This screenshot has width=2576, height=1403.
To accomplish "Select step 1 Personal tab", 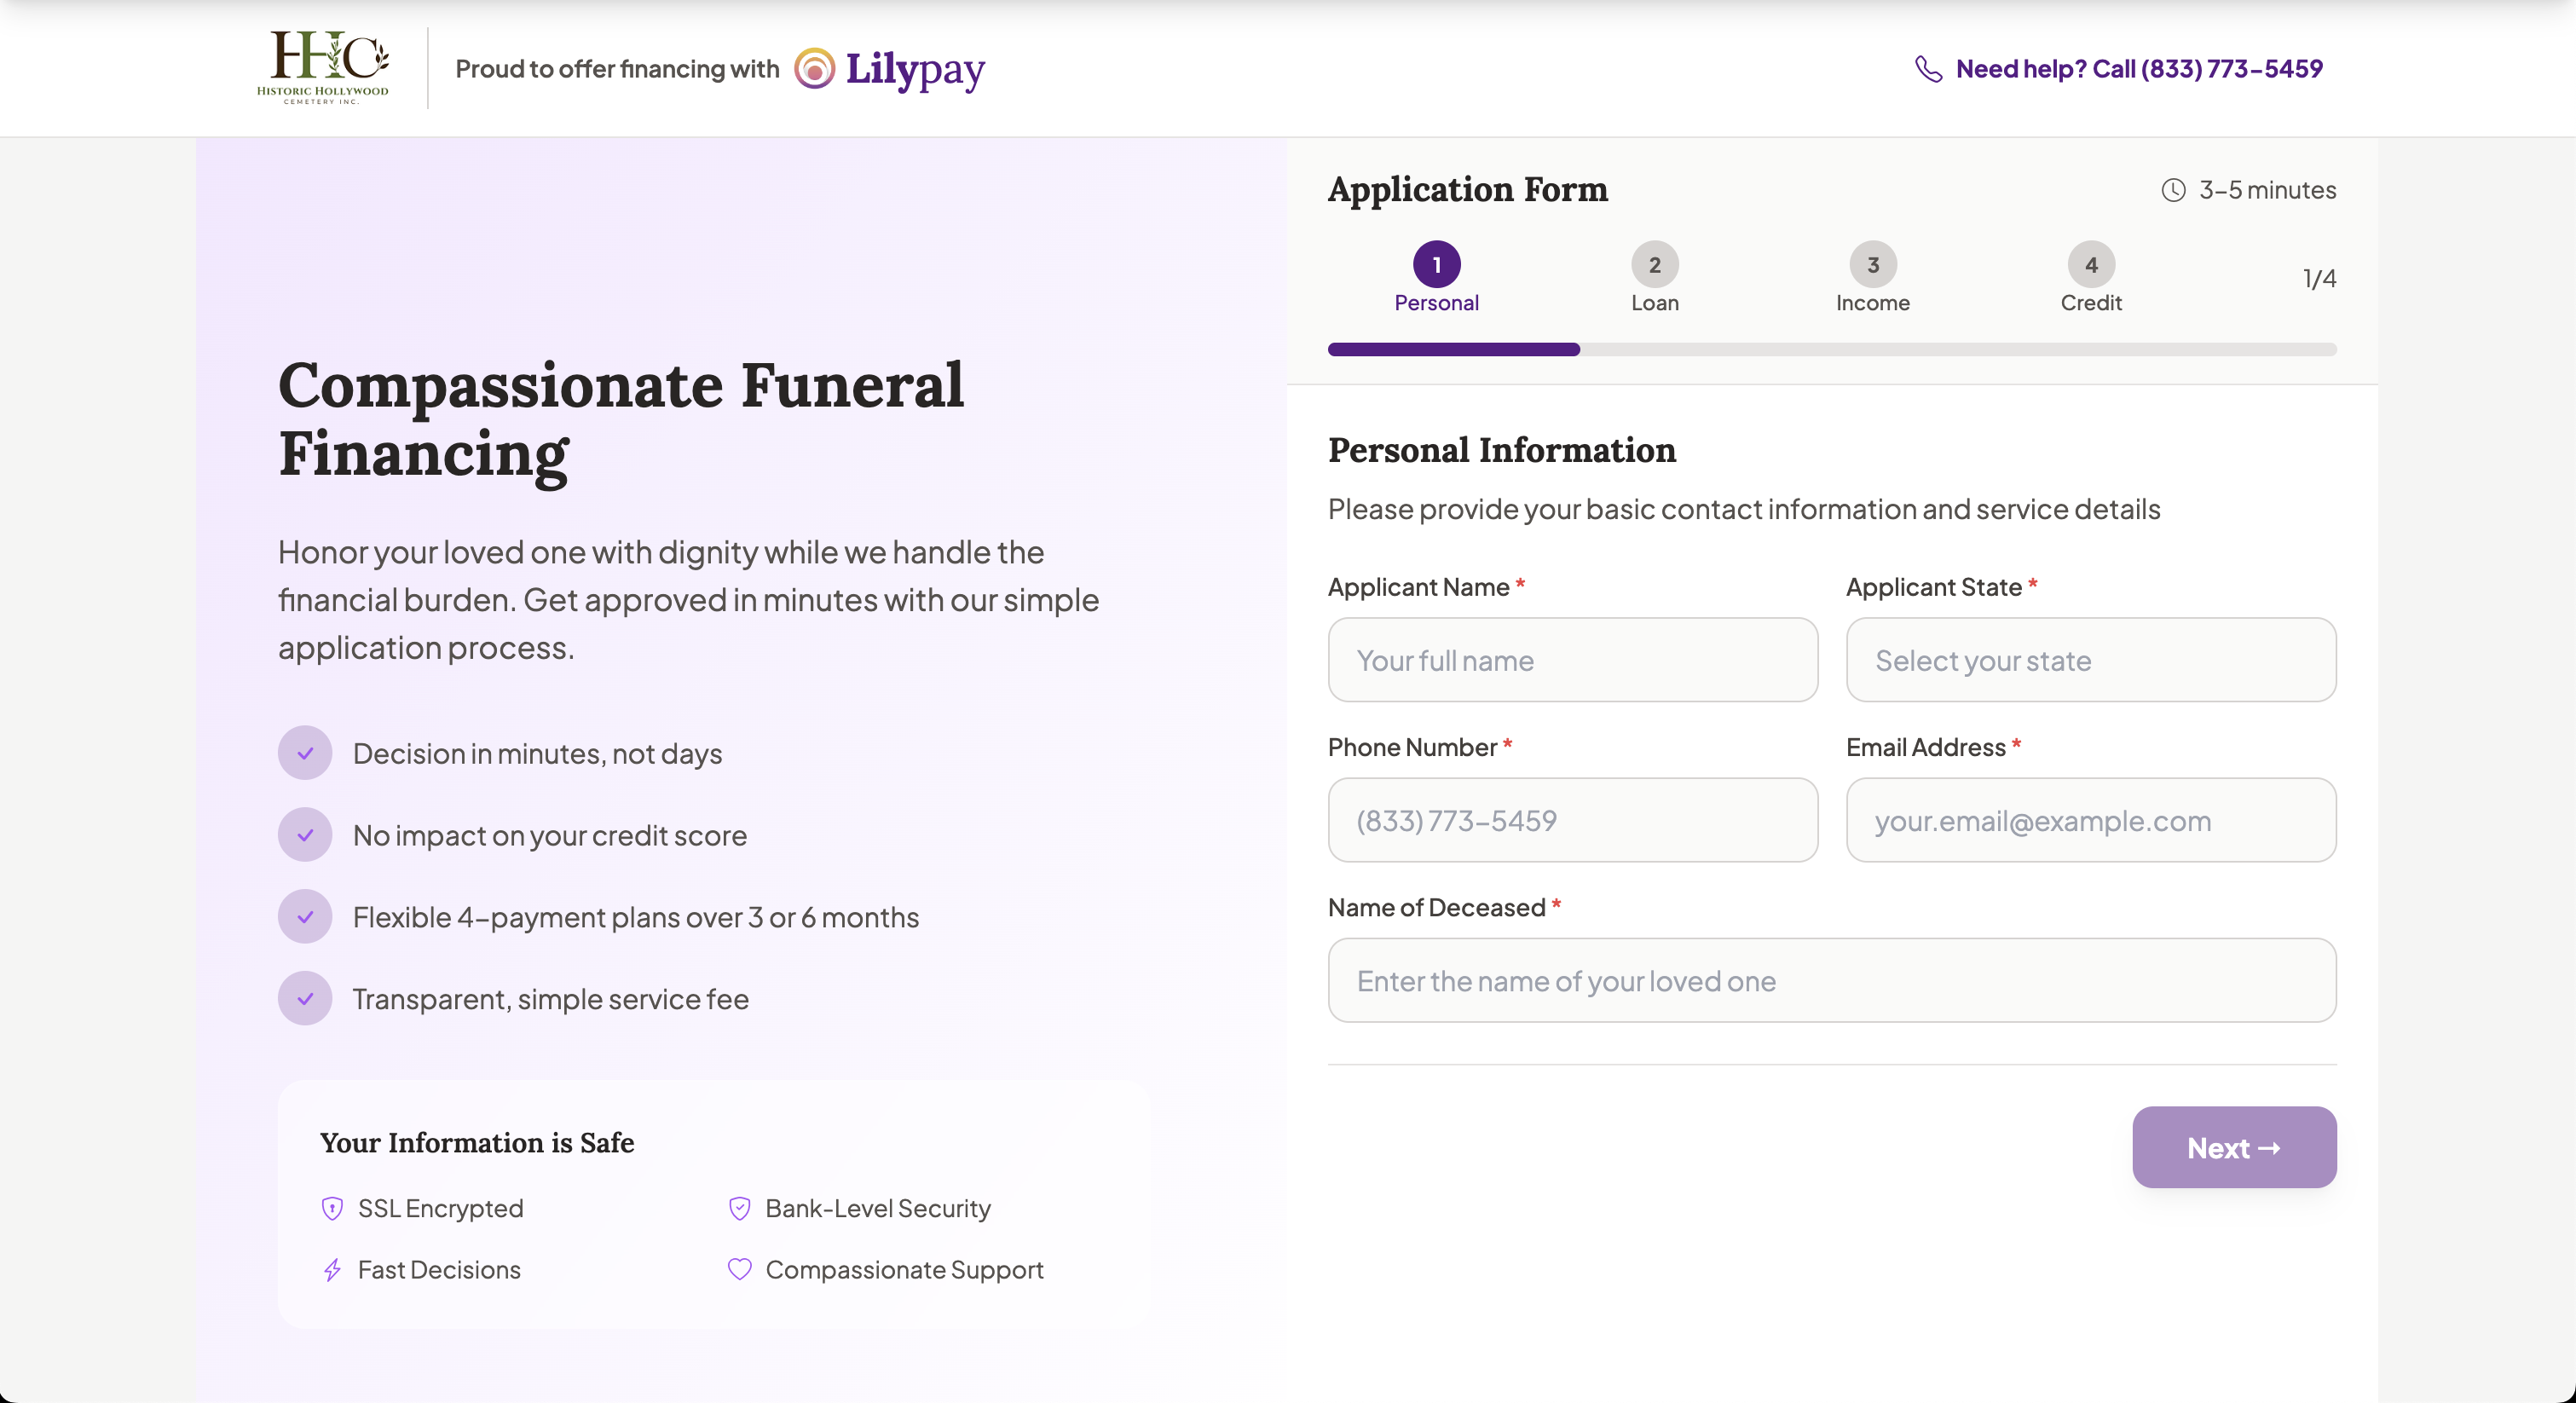I will tap(1436, 266).
